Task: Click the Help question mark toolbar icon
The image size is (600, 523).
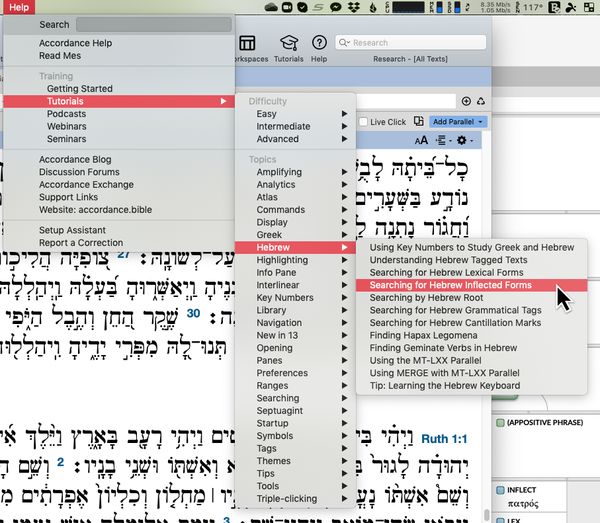Action: [x=319, y=42]
